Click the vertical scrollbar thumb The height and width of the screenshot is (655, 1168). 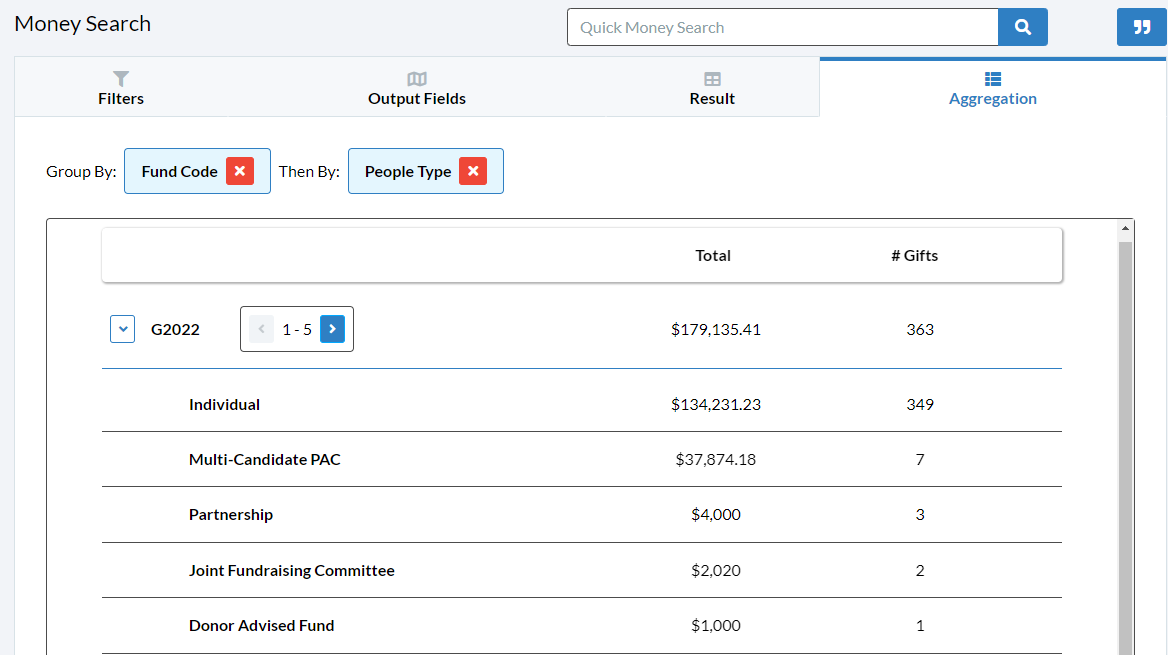[x=1126, y=447]
